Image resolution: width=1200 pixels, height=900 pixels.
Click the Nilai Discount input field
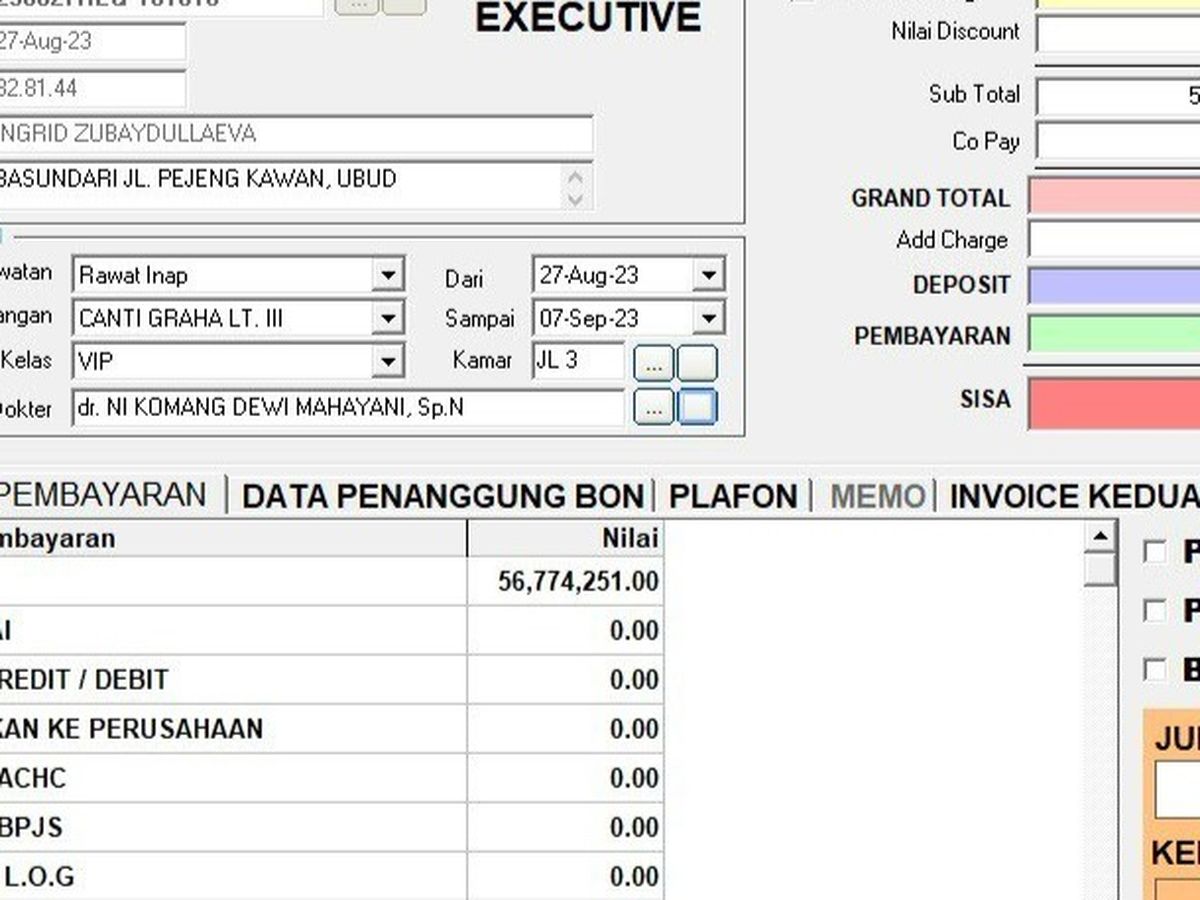coord(1117,34)
